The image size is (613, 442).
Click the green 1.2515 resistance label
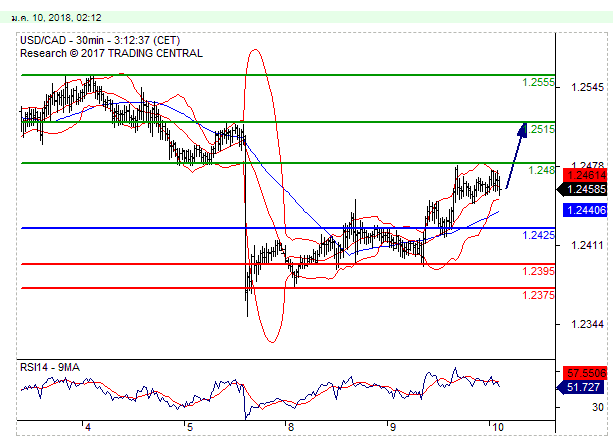pyautogui.click(x=541, y=129)
